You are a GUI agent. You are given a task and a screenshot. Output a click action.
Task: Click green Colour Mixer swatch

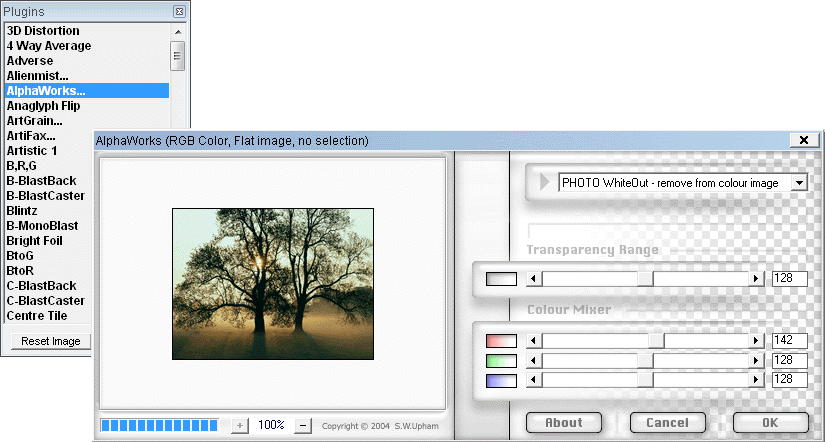501,361
